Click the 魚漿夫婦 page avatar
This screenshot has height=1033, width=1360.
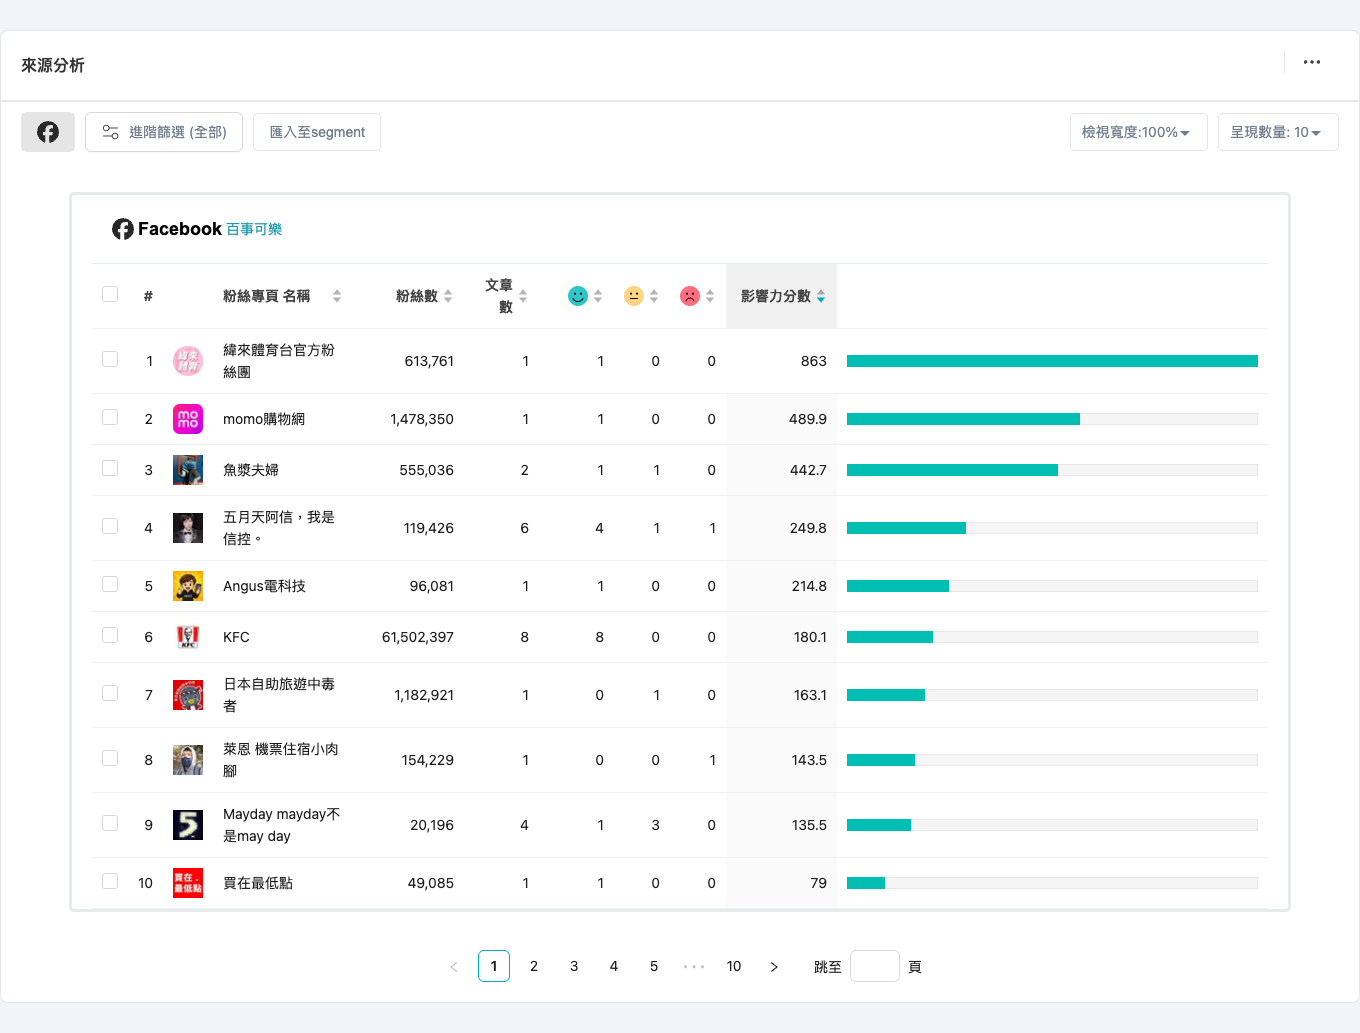[188, 470]
